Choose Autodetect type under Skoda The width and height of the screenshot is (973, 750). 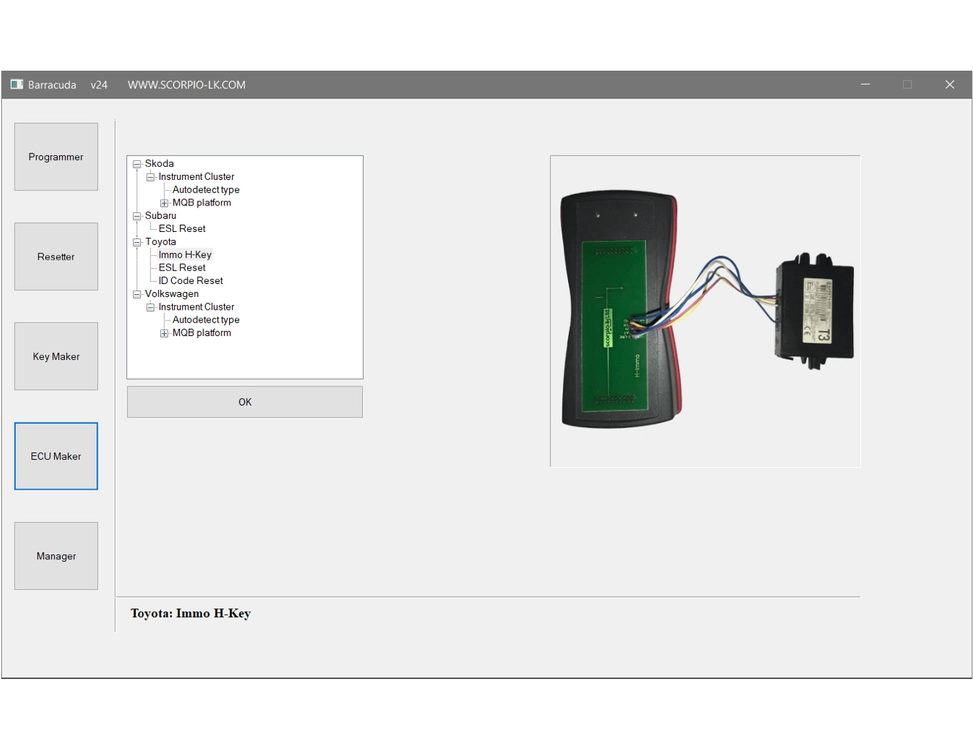205,190
